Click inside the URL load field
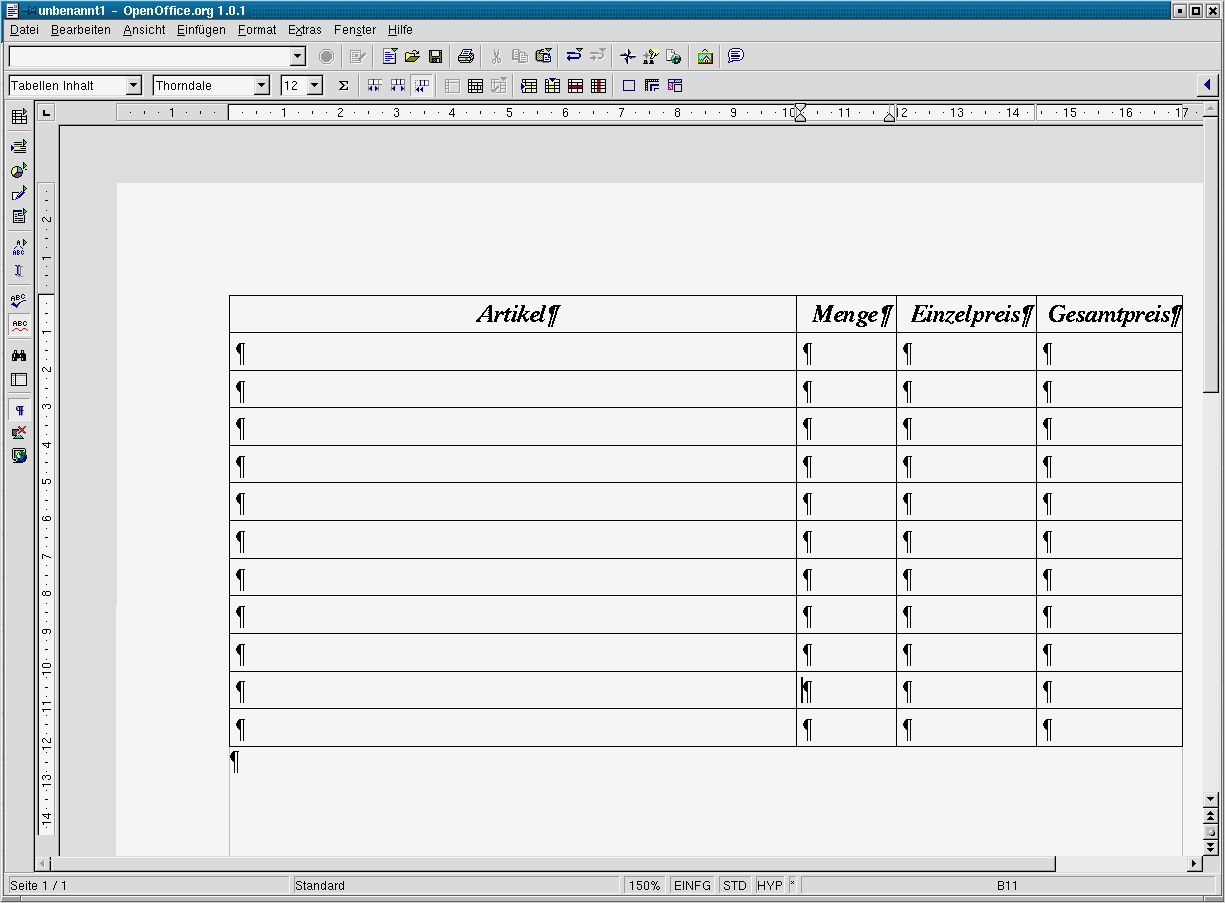The height and width of the screenshot is (903, 1225). point(150,56)
